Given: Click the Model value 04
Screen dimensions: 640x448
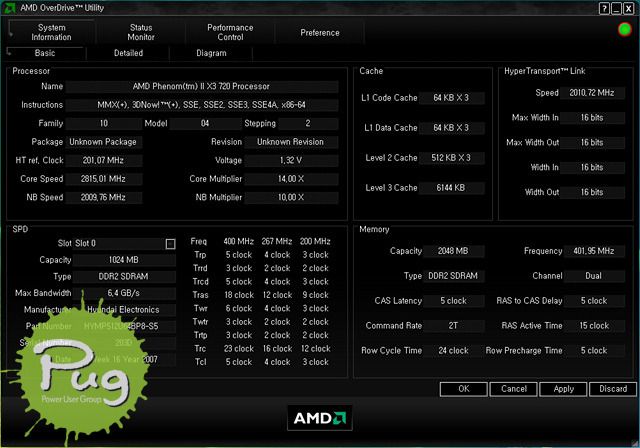Looking at the screenshot, I should pos(205,123).
